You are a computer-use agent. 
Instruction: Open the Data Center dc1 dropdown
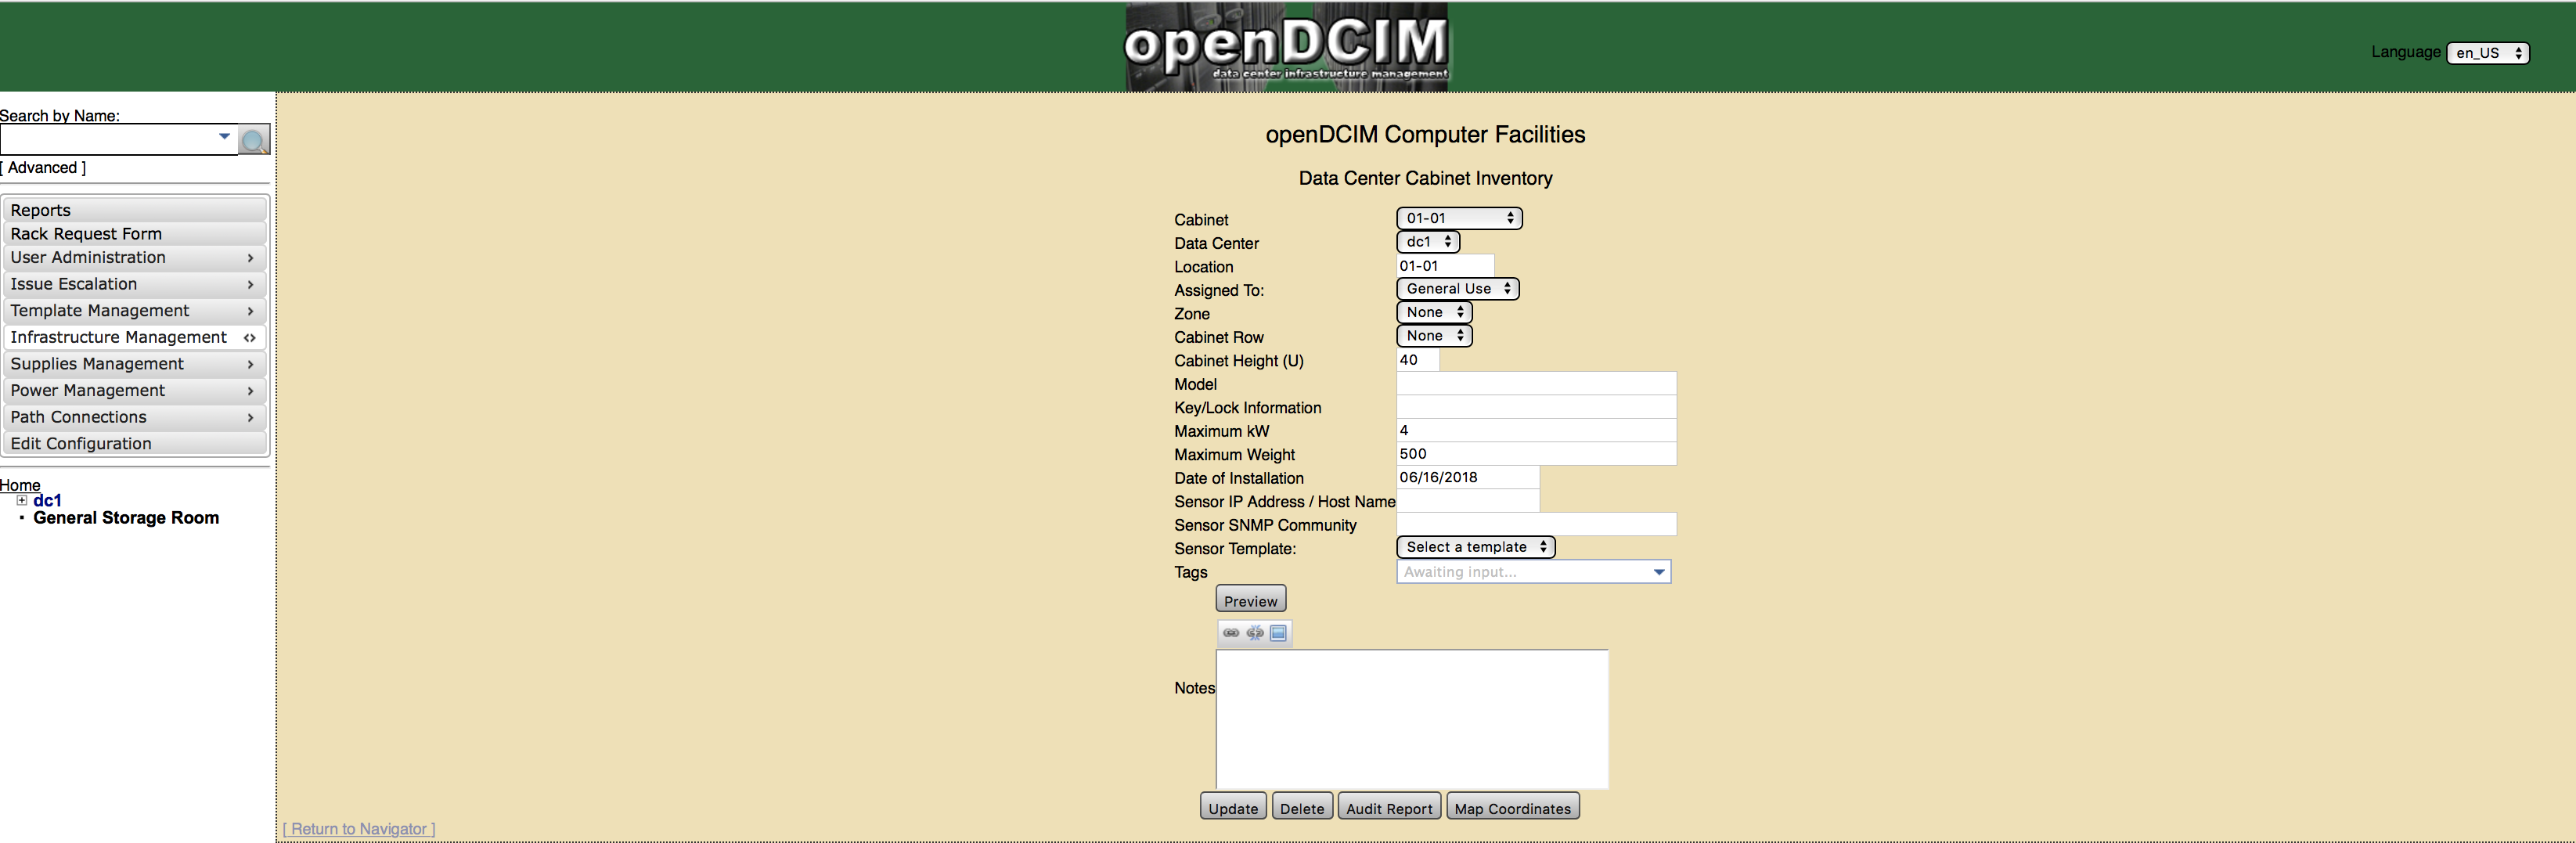coord(1428,242)
